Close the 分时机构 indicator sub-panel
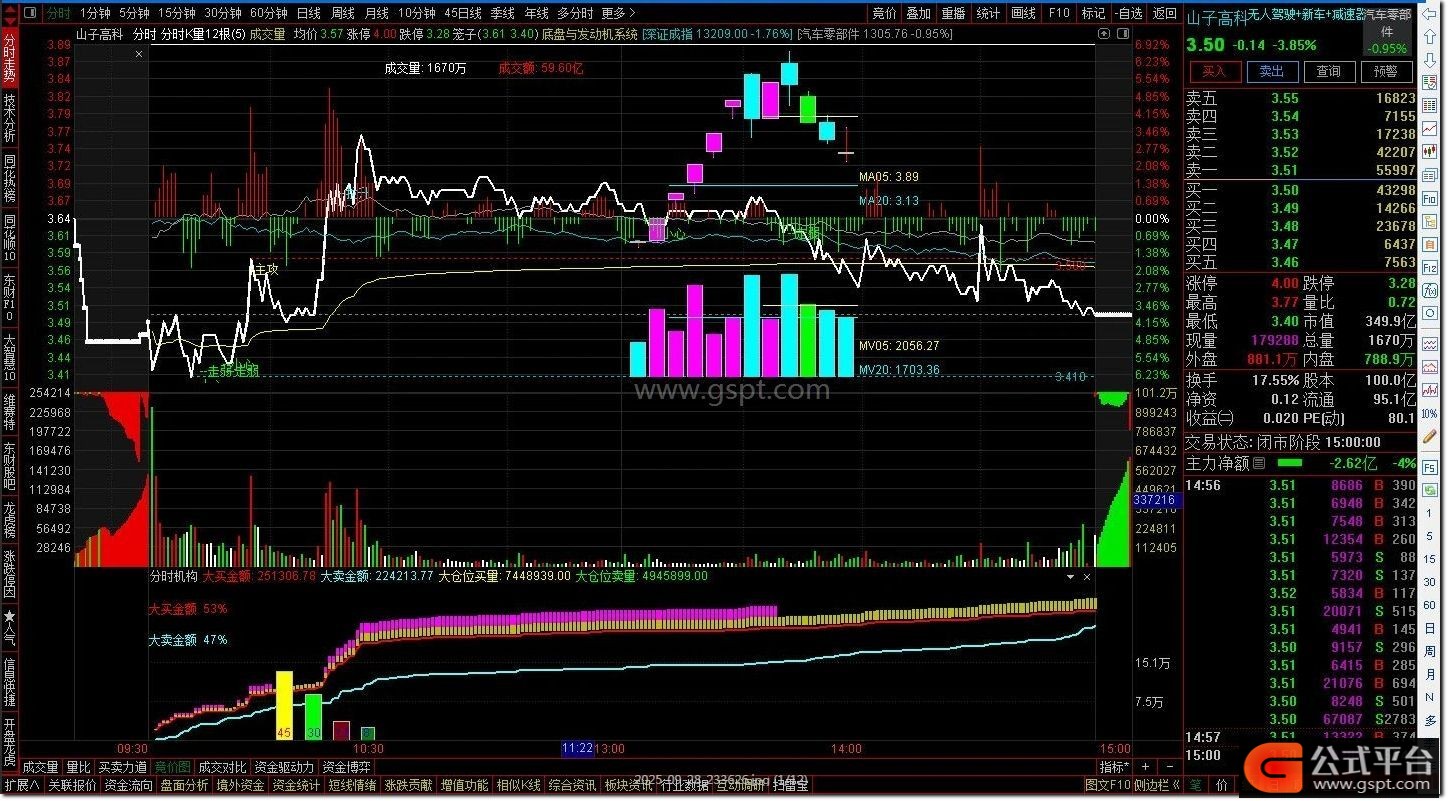The height and width of the screenshot is (801, 1449). click(x=1087, y=577)
